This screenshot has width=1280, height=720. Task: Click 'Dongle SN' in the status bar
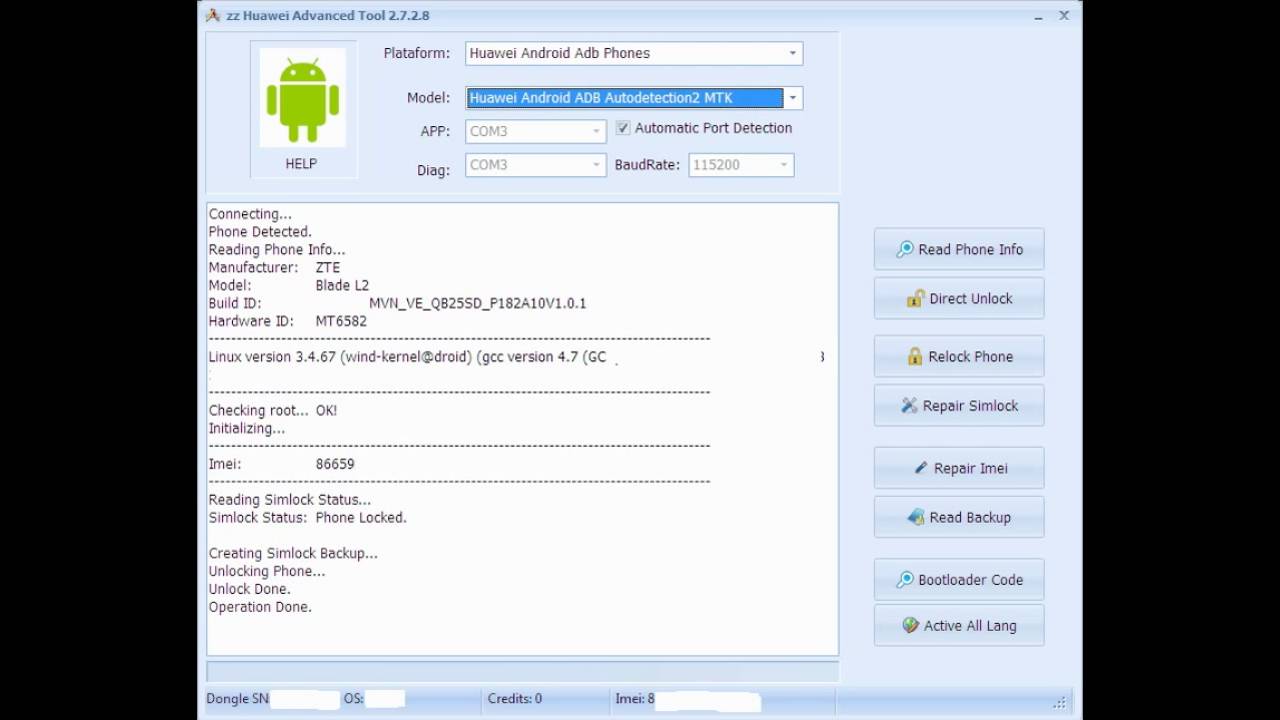click(237, 699)
